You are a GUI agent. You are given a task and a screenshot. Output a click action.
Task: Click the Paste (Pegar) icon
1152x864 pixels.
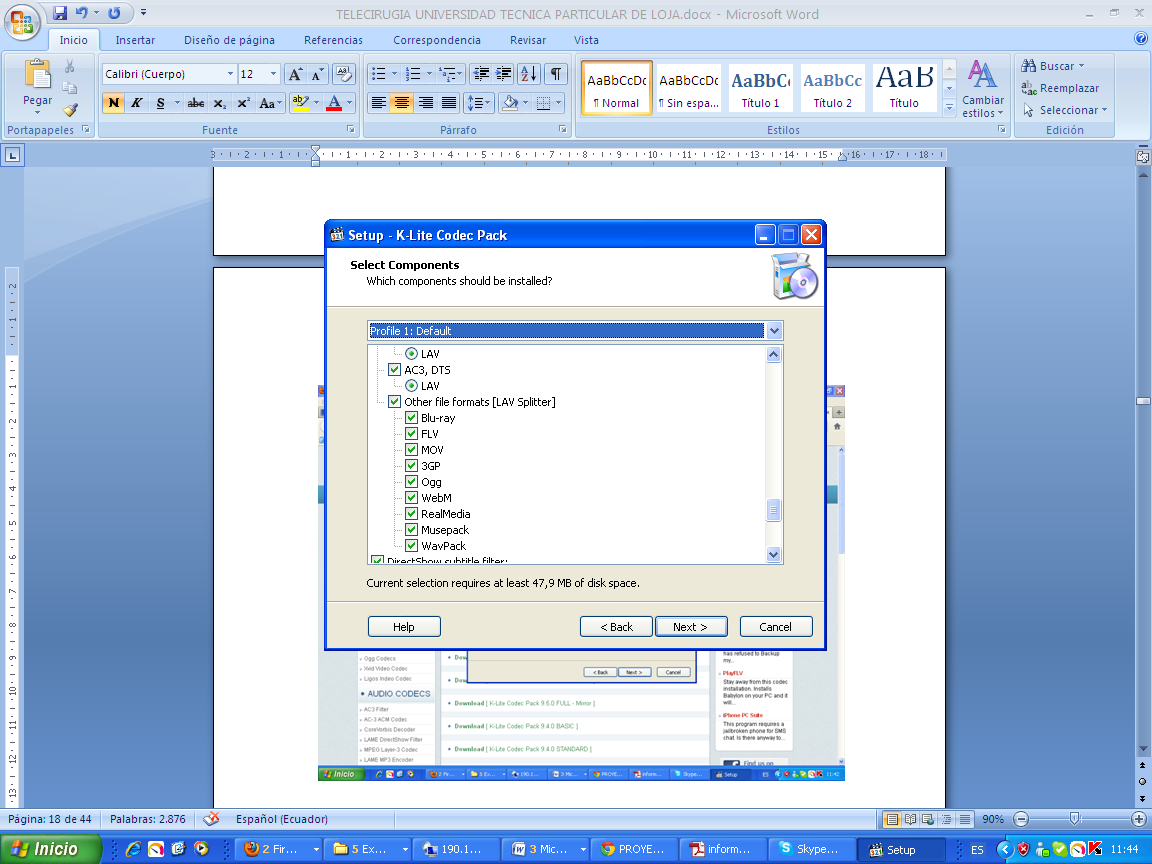(x=37, y=75)
